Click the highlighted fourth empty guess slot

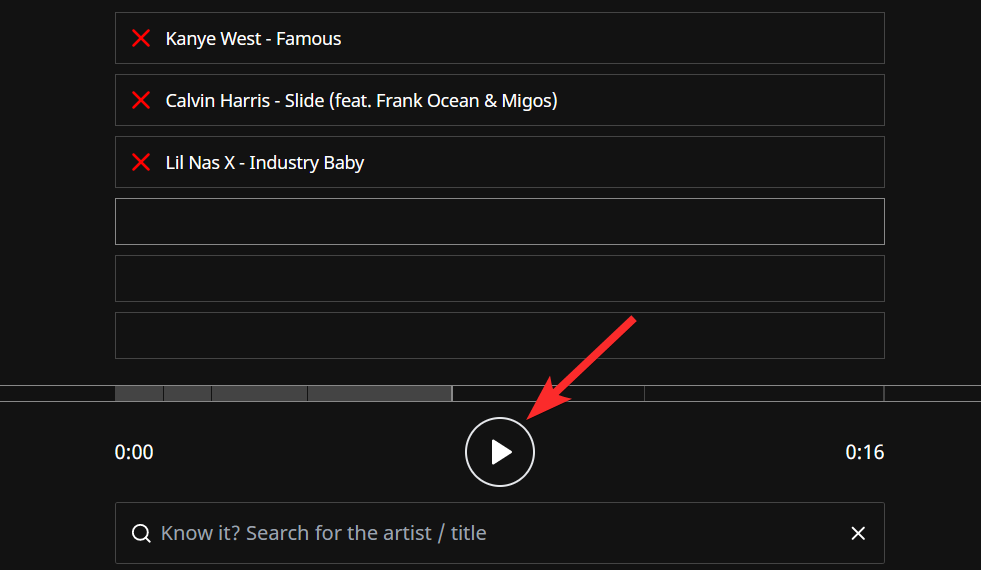pos(500,221)
